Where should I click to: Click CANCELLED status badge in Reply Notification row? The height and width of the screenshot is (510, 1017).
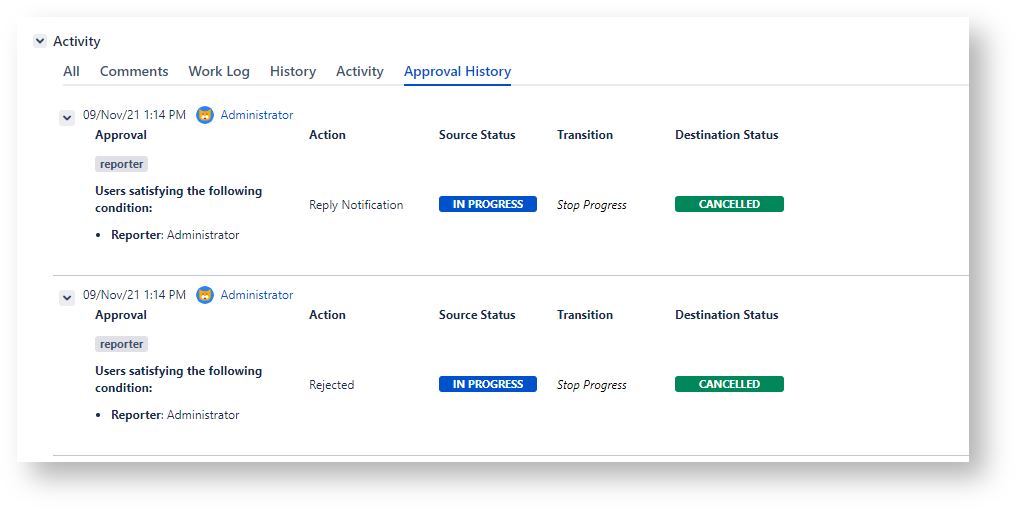click(x=729, y=204)
